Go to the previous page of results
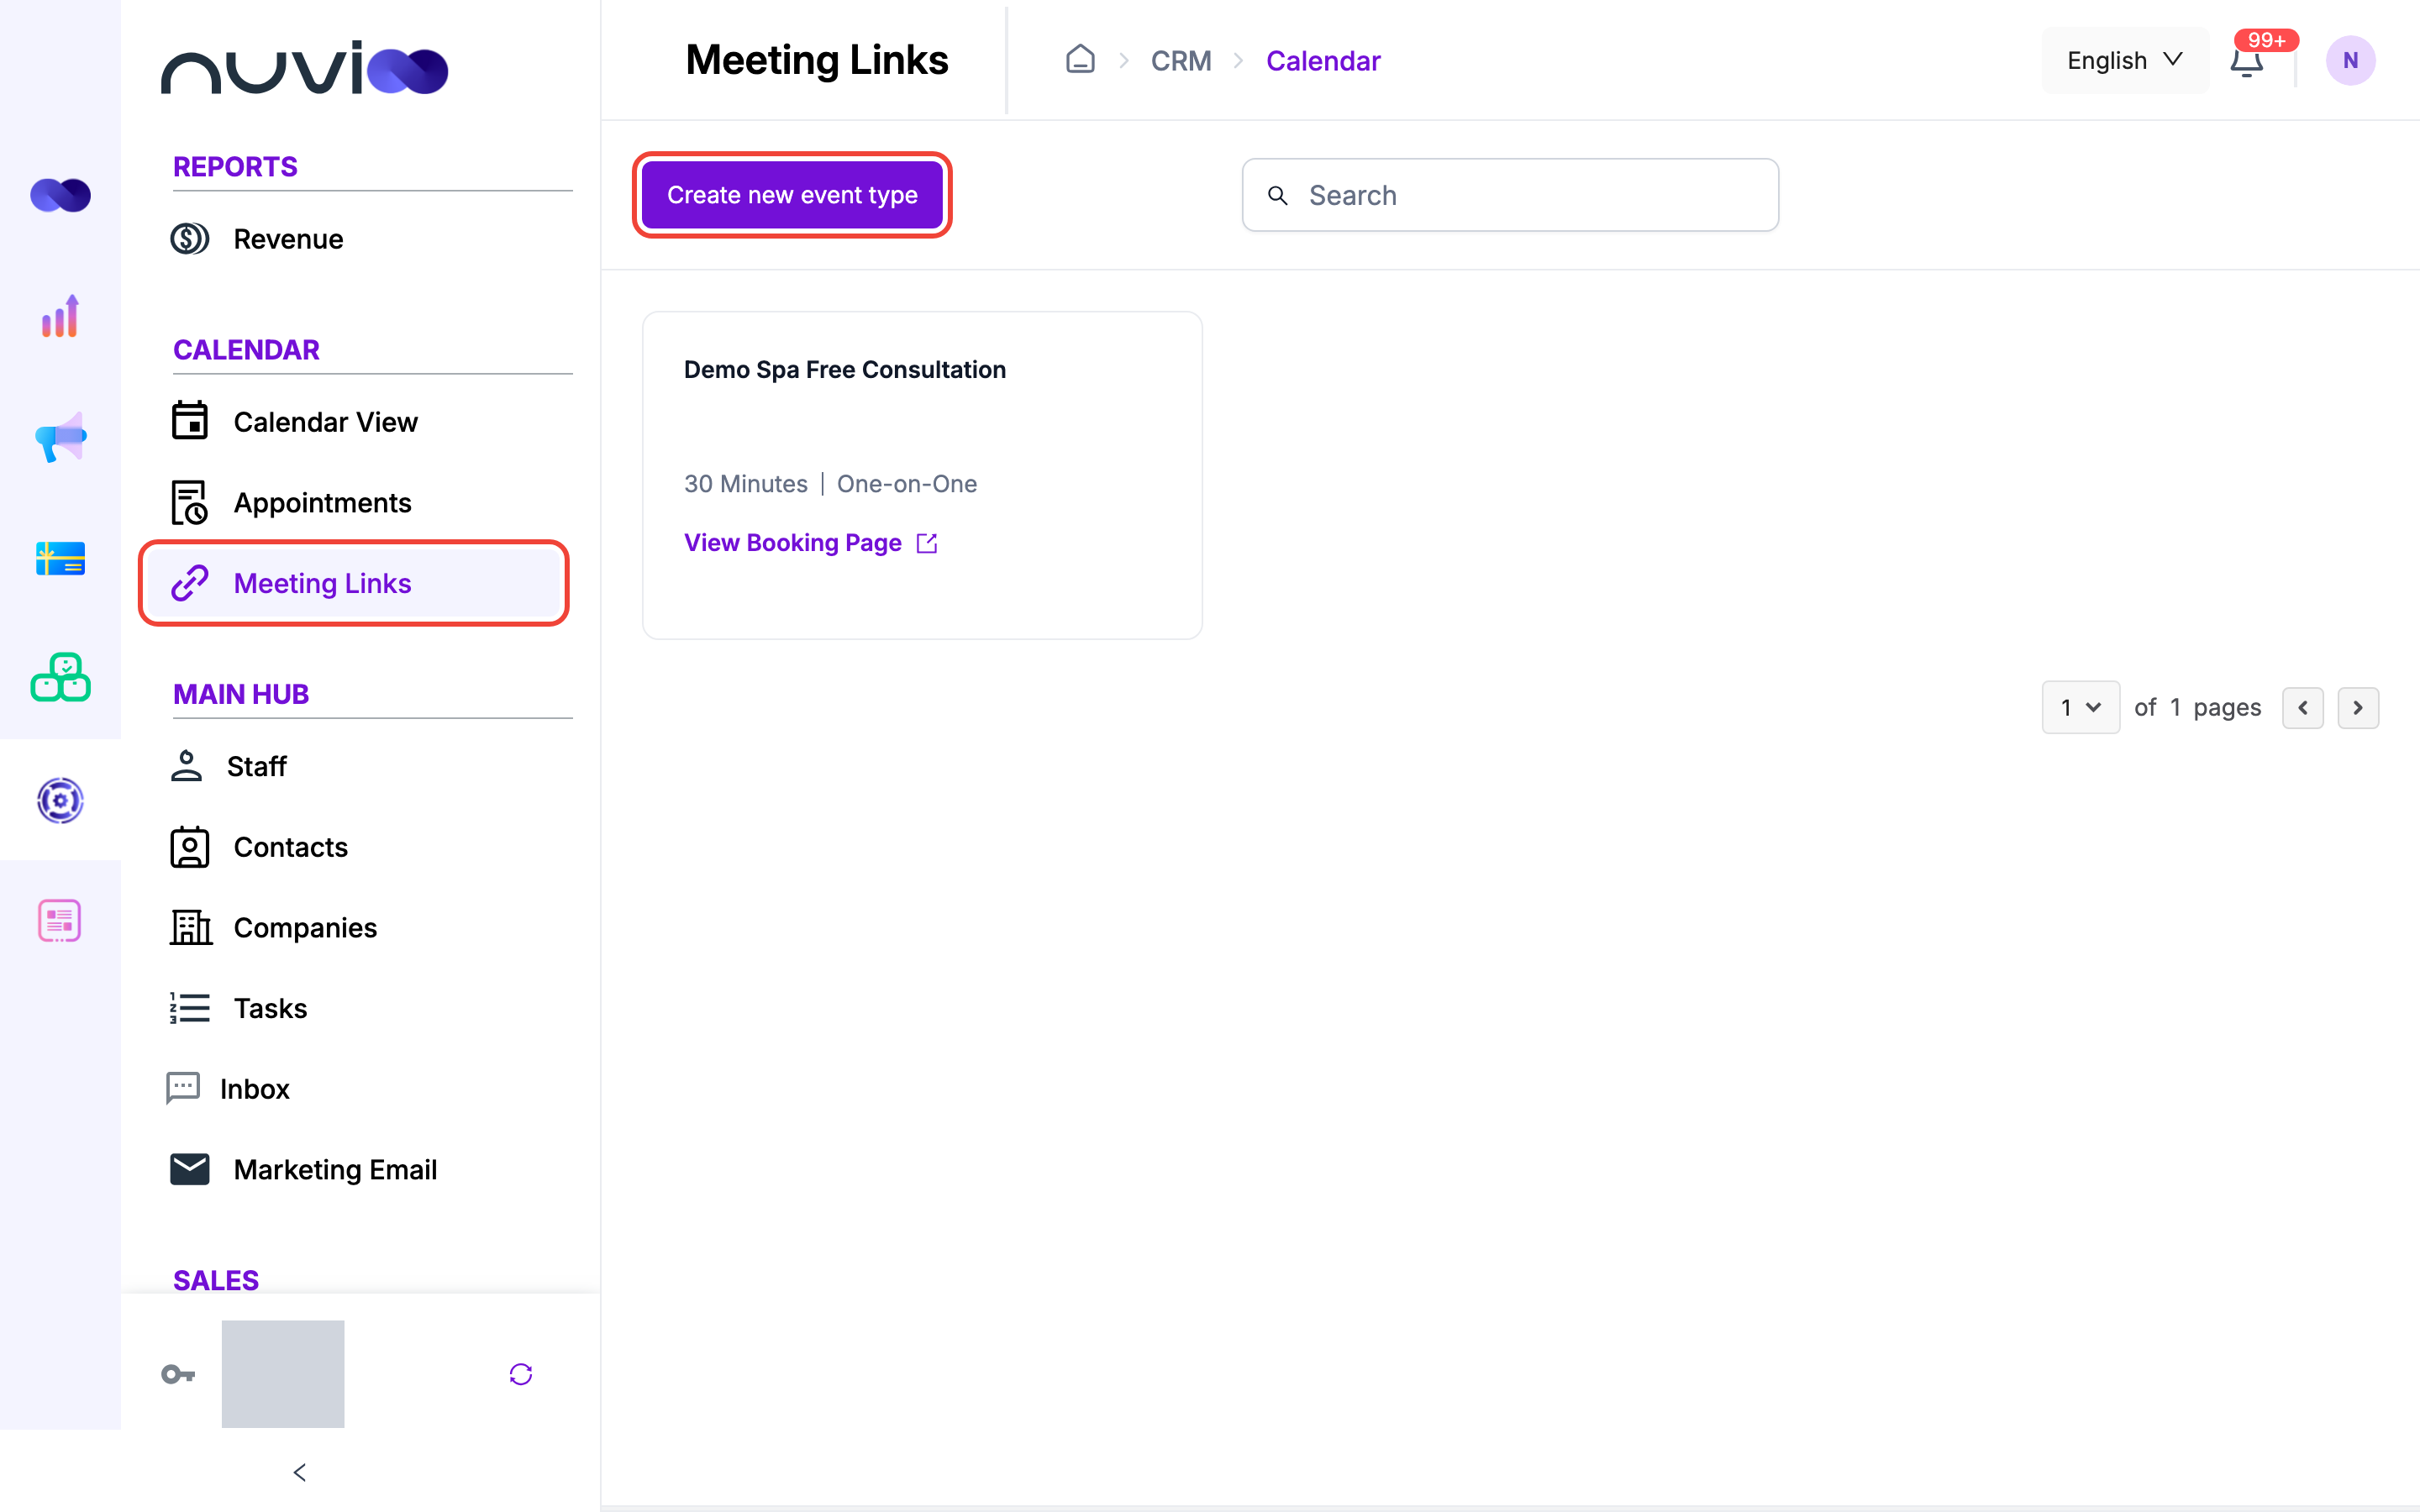Viewport: 2420px width, 1512px height. pyautogui.click(x=2303, y=708)
